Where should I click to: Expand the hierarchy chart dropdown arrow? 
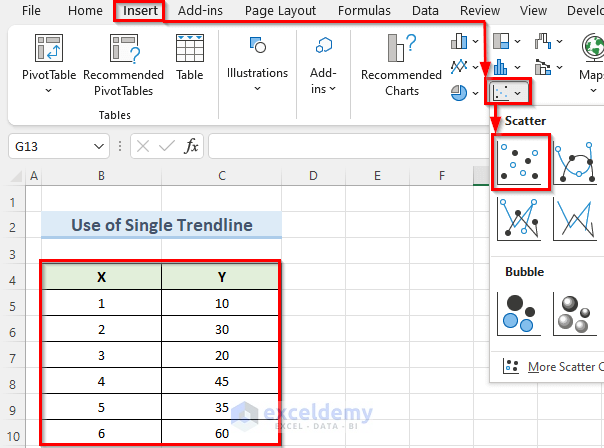click(x=517, y=41)
